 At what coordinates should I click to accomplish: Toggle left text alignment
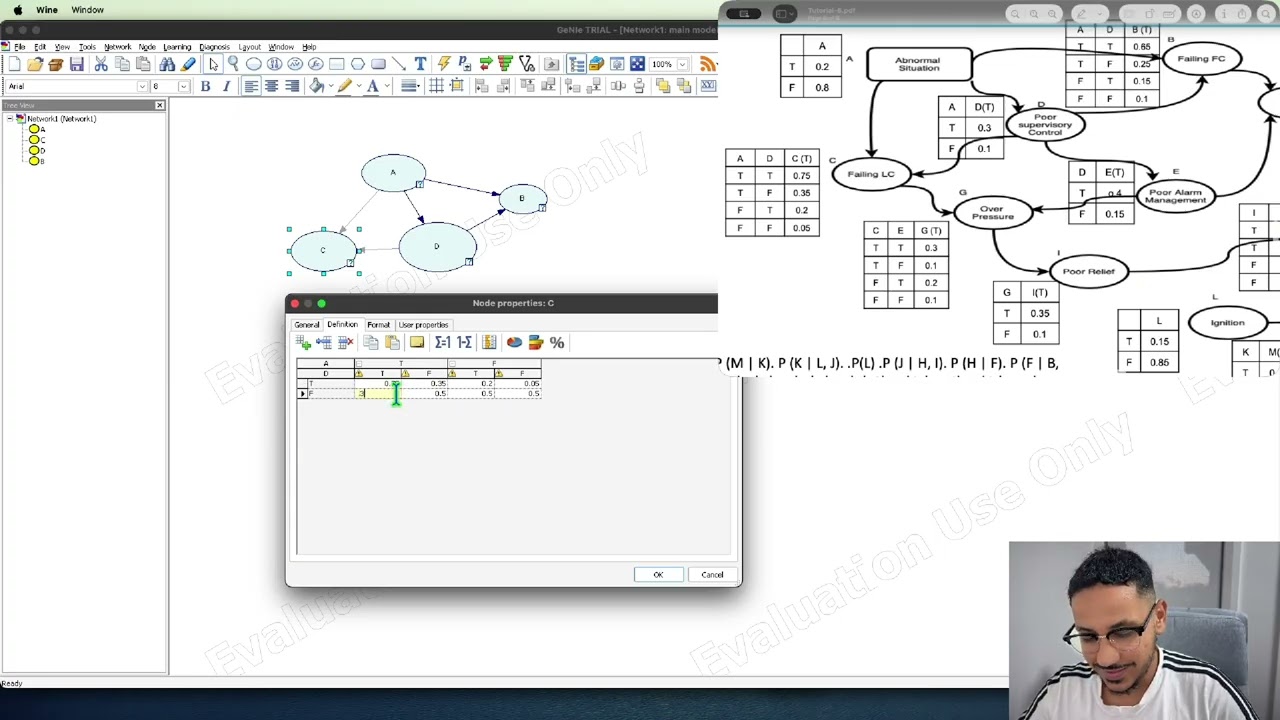(251, 86)
